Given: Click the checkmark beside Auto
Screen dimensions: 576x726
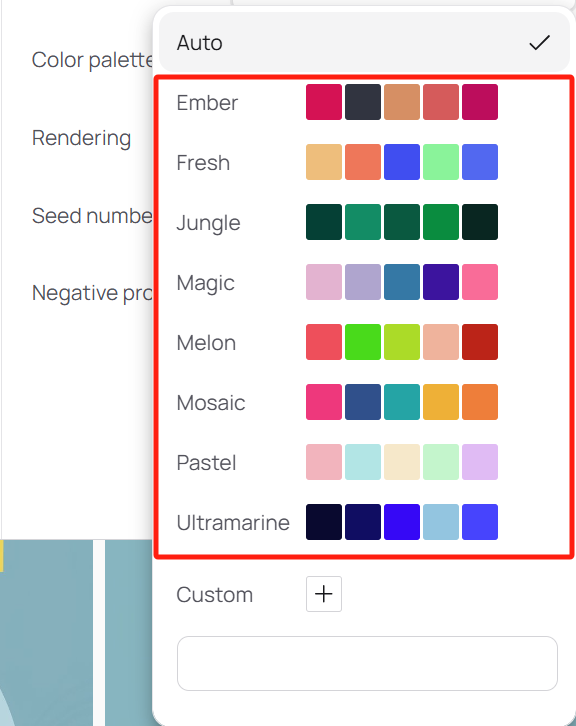Looking at the screenshot, I should click(539, 43).
